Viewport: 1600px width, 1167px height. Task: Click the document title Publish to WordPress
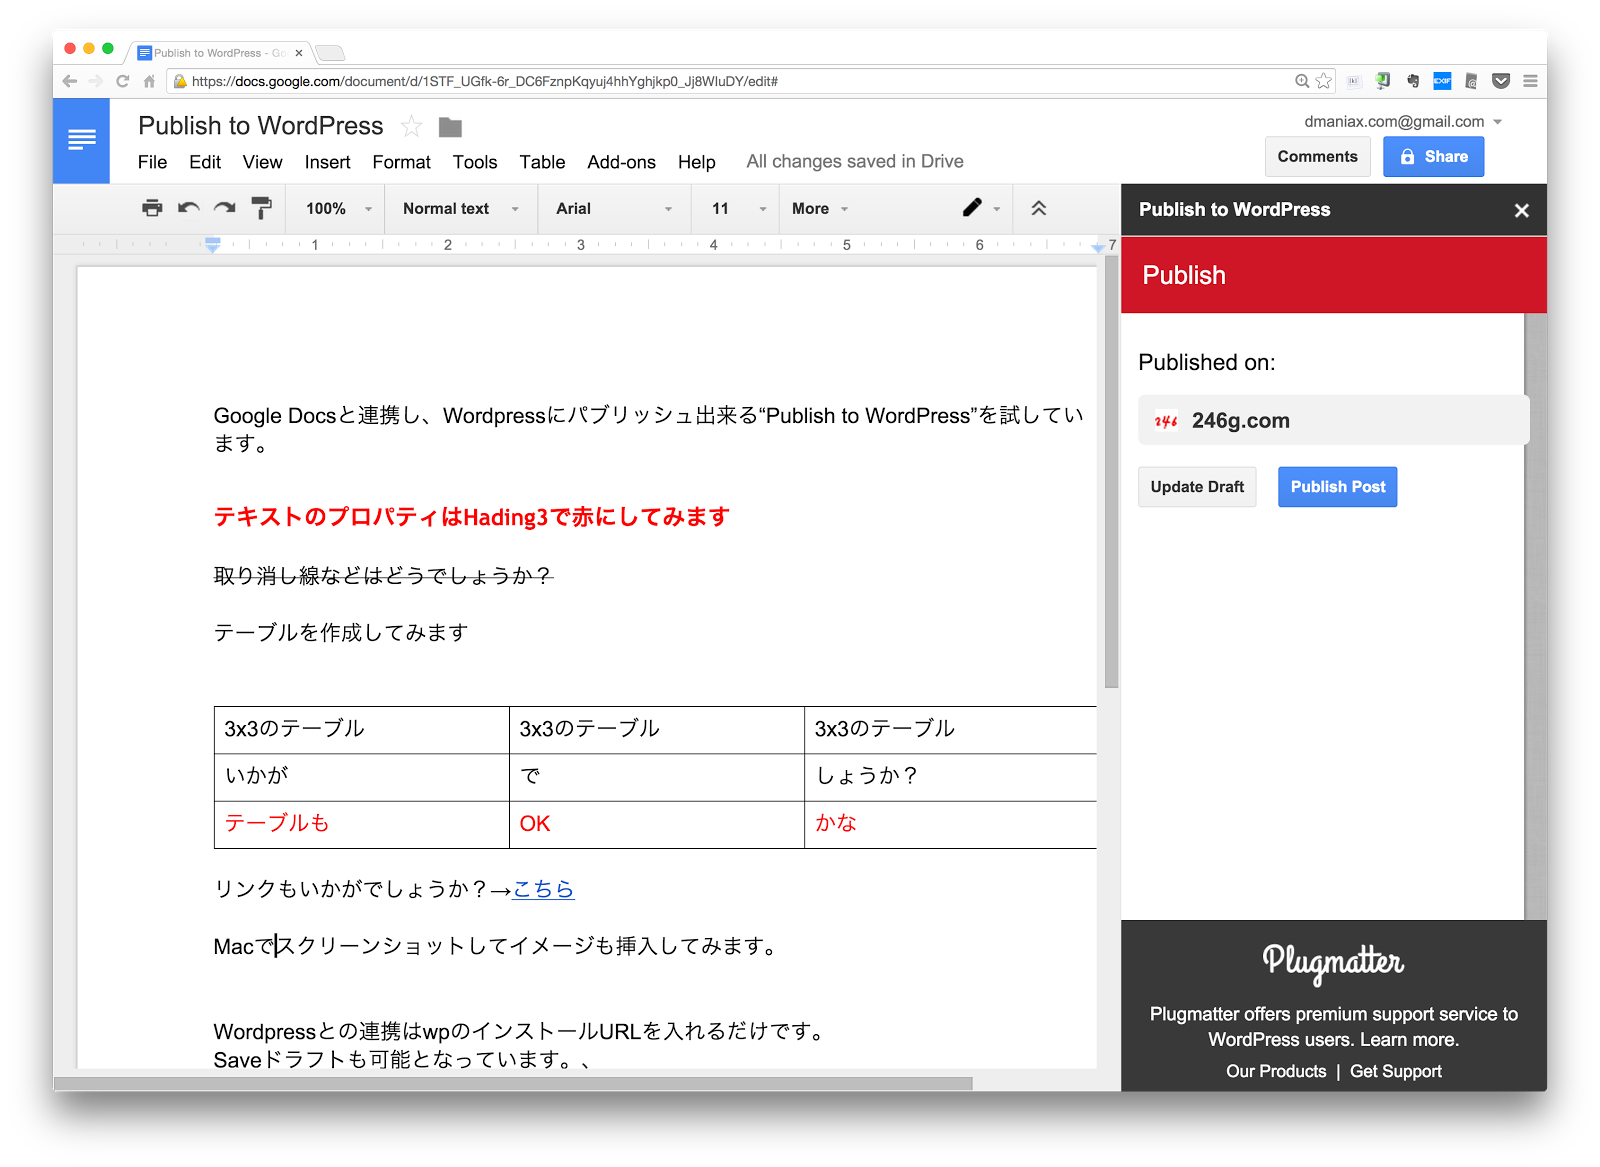[261, 126]
